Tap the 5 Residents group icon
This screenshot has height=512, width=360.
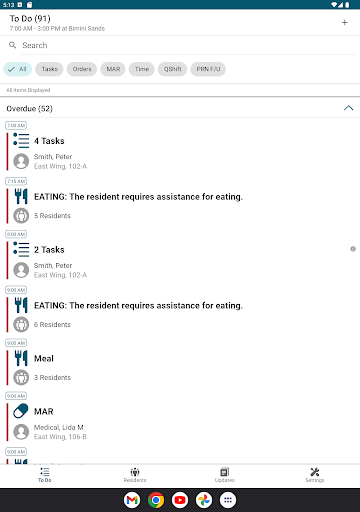pos(21,215)
